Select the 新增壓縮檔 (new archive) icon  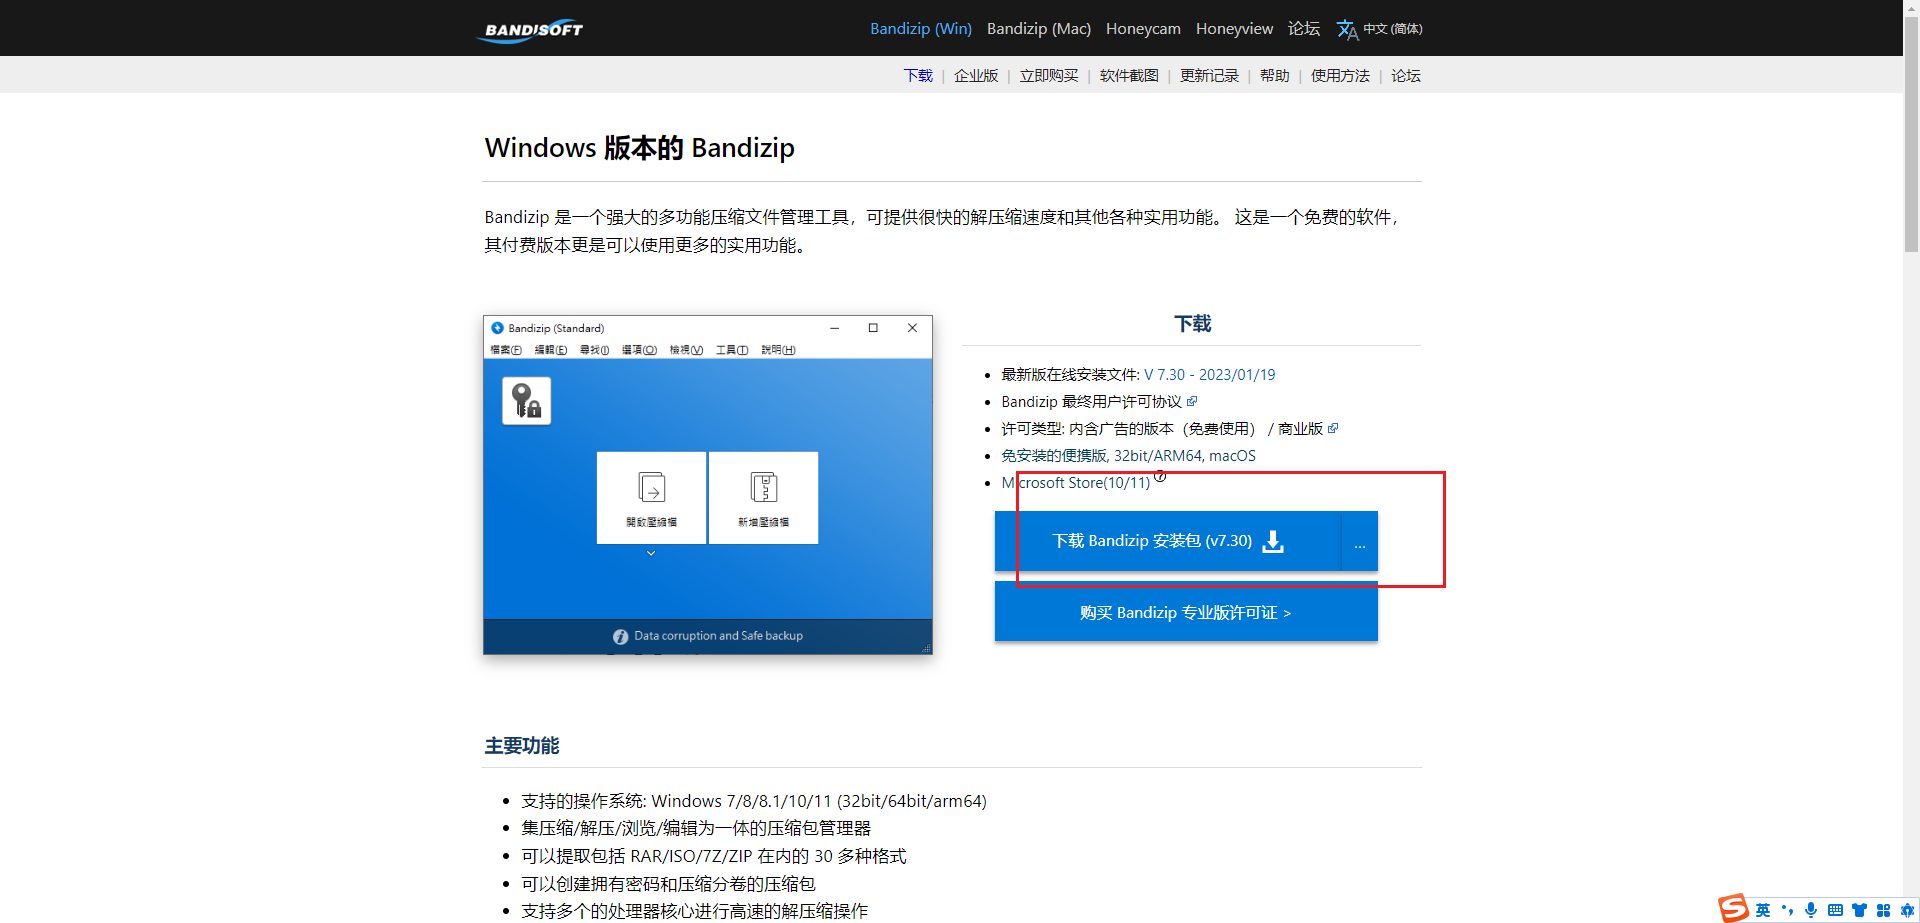764,497
